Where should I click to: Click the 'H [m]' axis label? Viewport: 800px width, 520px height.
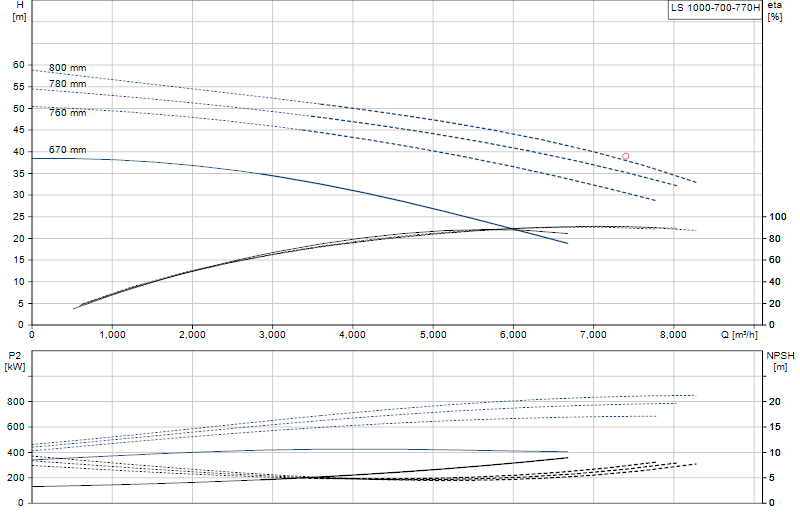tap(19, 11)
